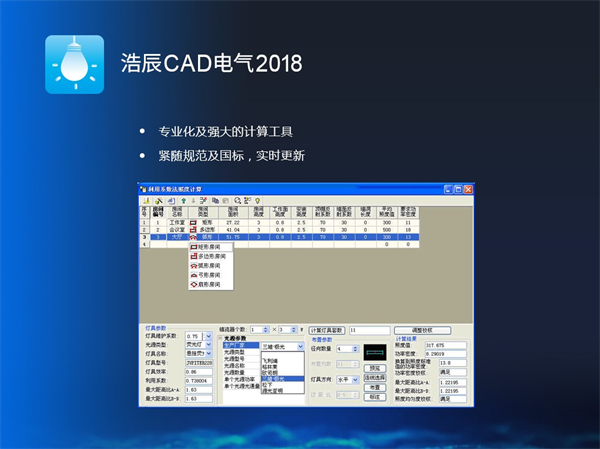Viewport: 600px width, 449px height.
Task: Click the 调整校核 button
Action: point(422,330)
